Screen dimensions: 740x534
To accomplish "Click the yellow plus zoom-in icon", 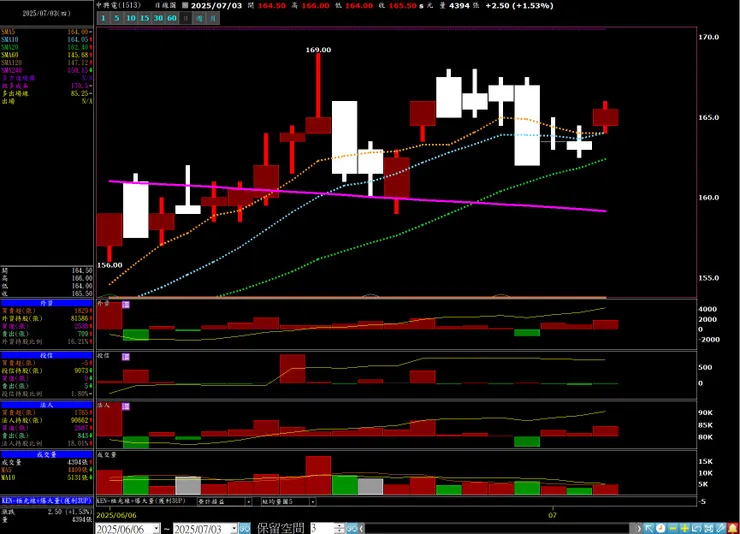I will click(685, 529).
